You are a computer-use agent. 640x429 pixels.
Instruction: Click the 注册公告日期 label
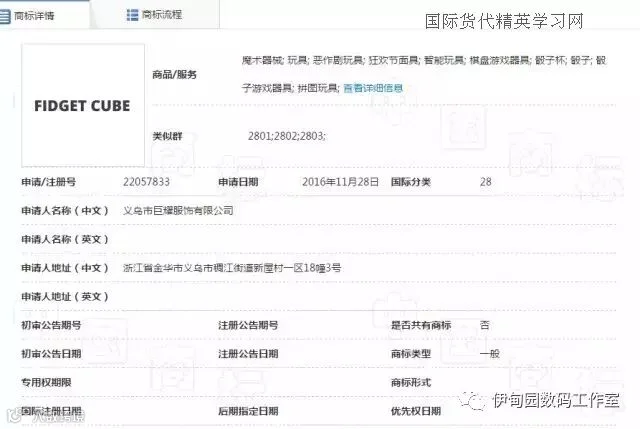tap(248, 353)
